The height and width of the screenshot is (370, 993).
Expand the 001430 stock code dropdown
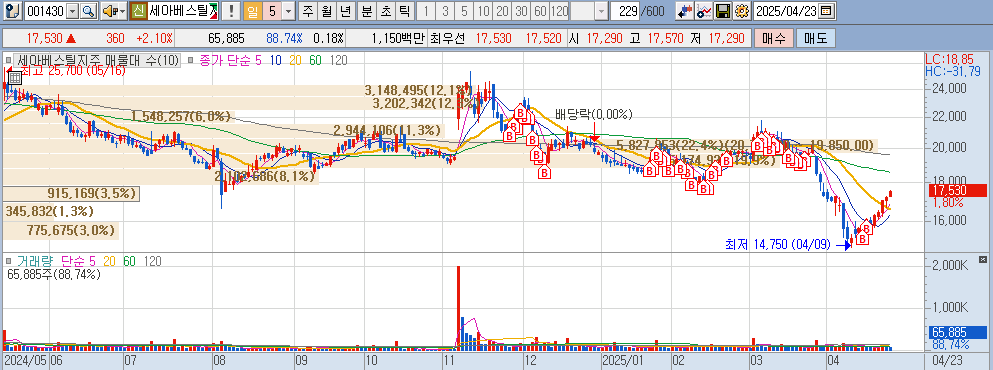[x=73, y=11]
